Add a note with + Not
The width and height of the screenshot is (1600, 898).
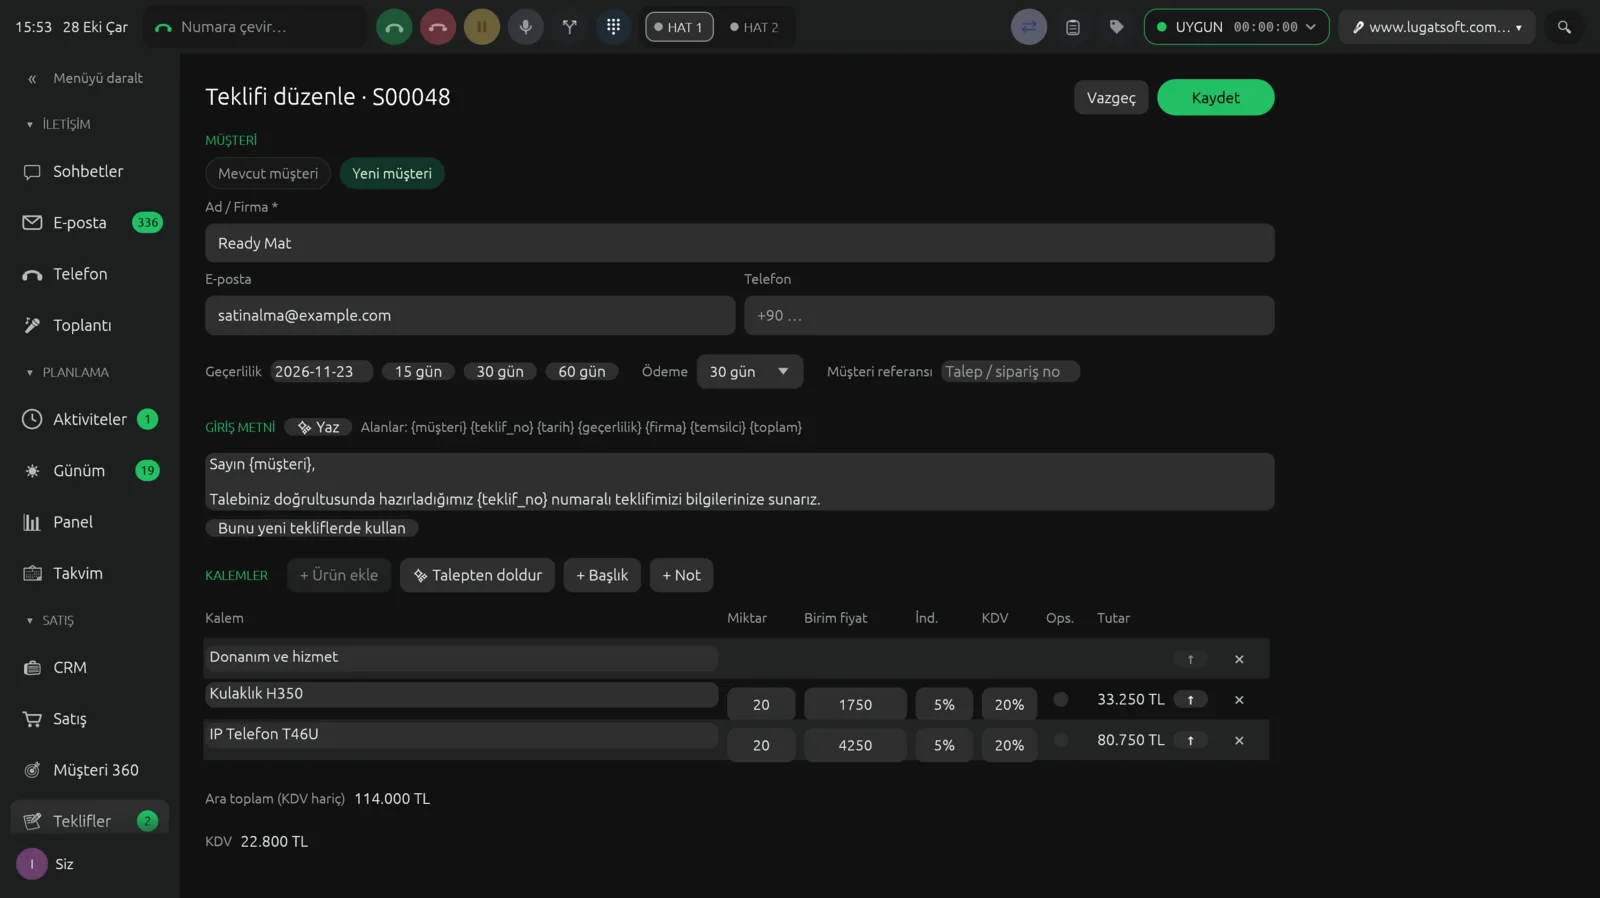point(681,576)
